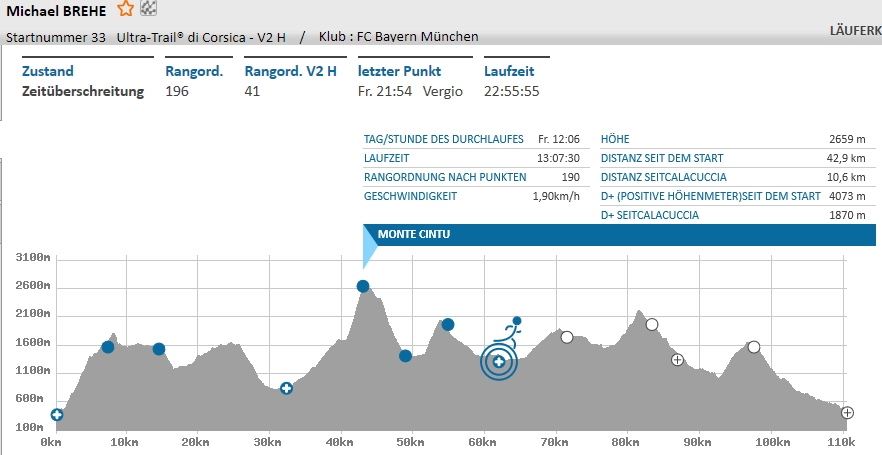Screen dimensions: 882x455
Task: Select the unreached checkpoint marker near 71km
Action: pyautogui.click(x=567, y=337)
